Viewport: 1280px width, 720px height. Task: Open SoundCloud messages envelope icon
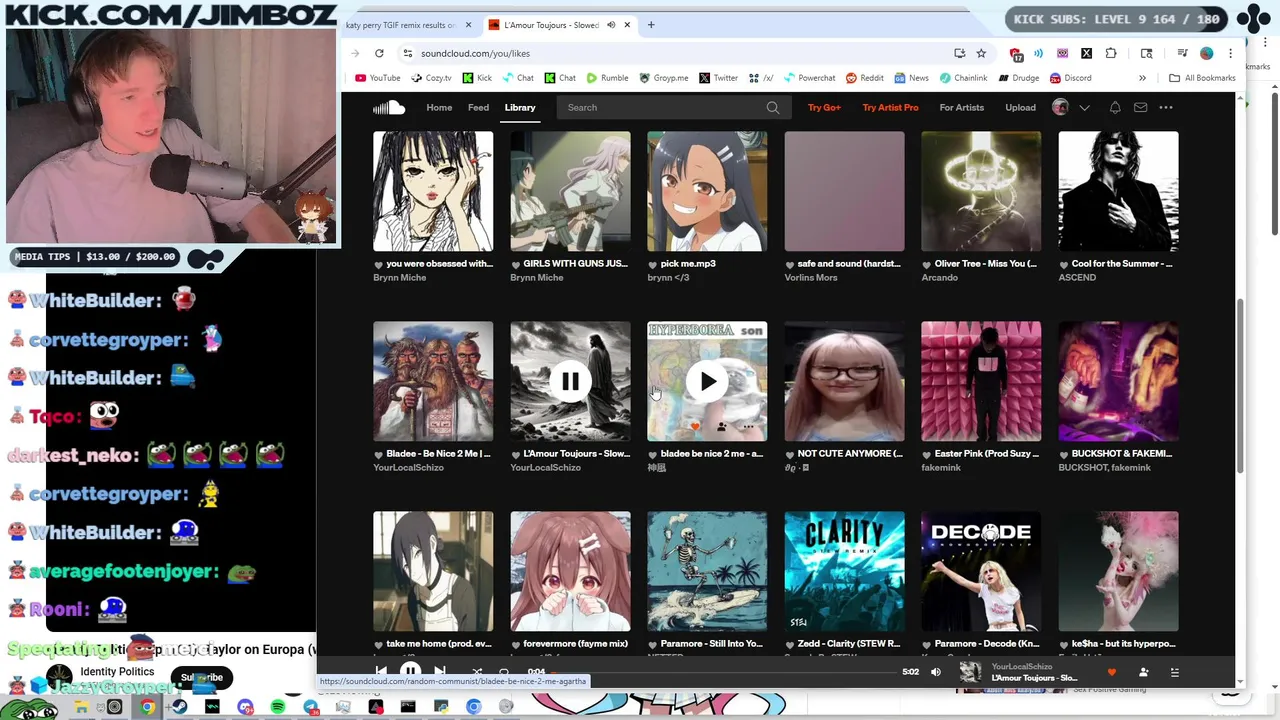coord(1140,108)
